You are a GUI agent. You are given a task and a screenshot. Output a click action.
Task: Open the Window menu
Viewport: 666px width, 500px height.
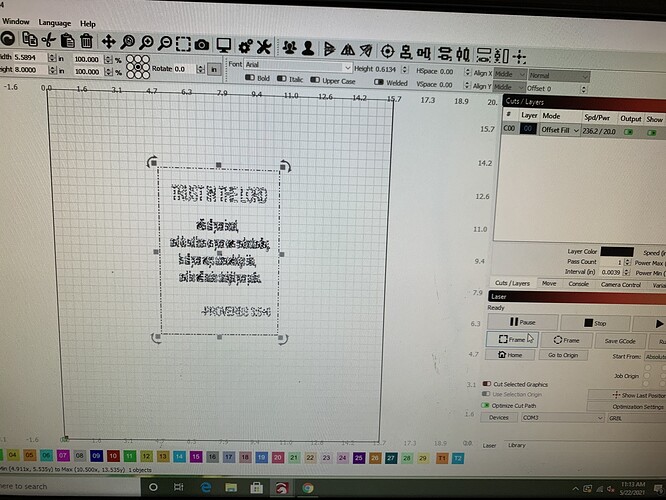click(16, 21)
